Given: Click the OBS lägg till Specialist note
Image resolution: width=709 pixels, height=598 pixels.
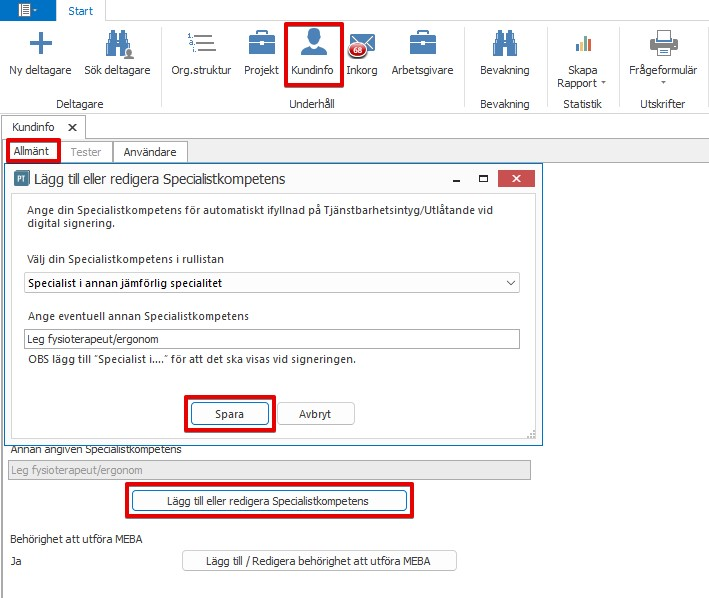Looking at the screenshot, I should pos(192,359).
